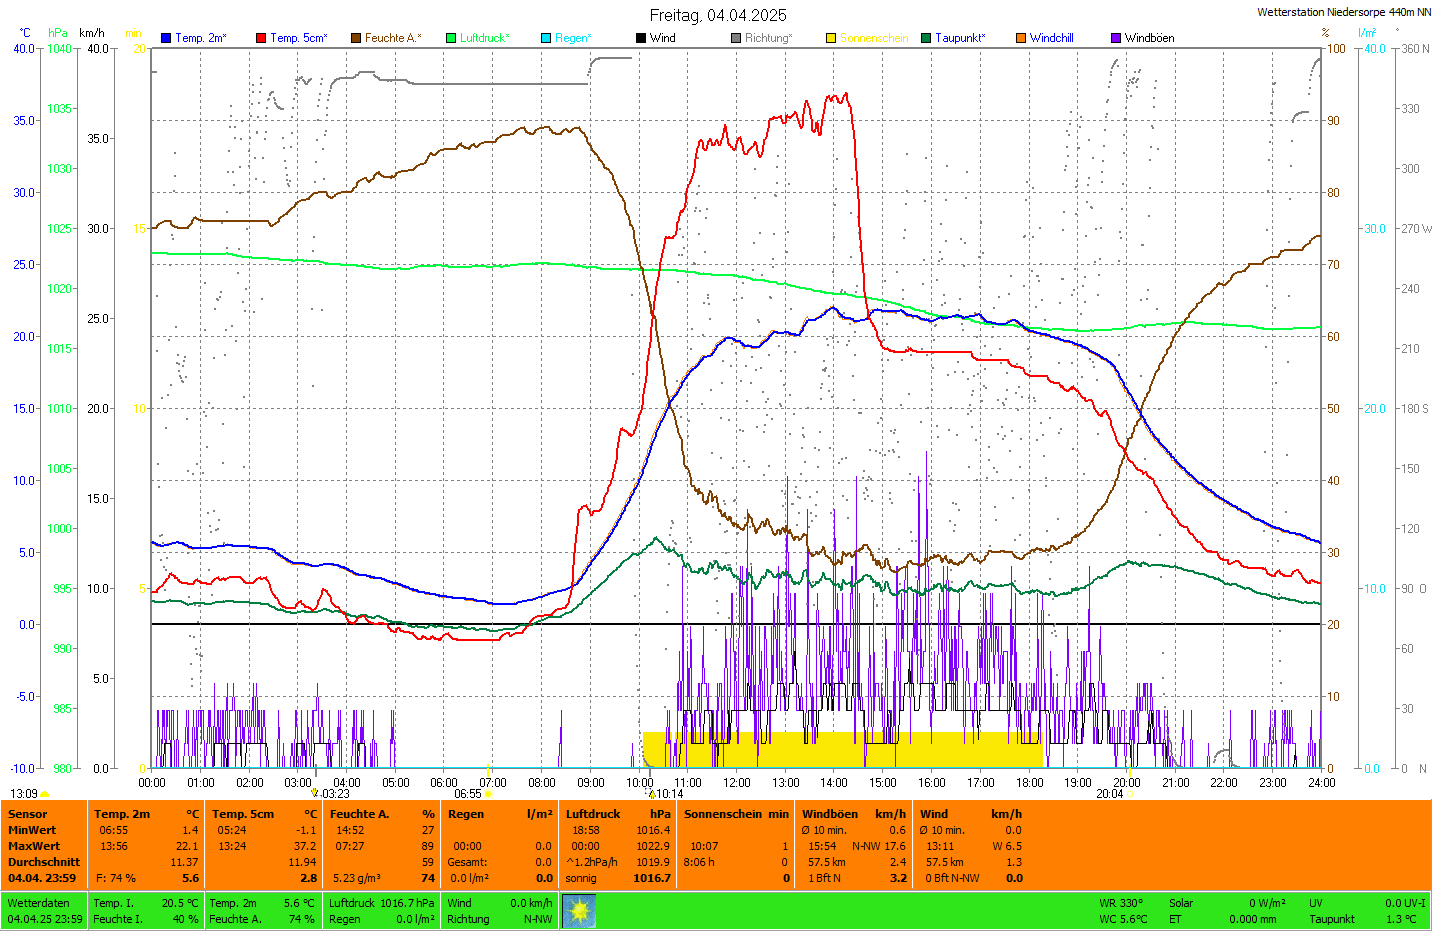Click the brown Feuchte A. legend square
Viewport: 1432px width, 931px height.
(x=356, y=38)
